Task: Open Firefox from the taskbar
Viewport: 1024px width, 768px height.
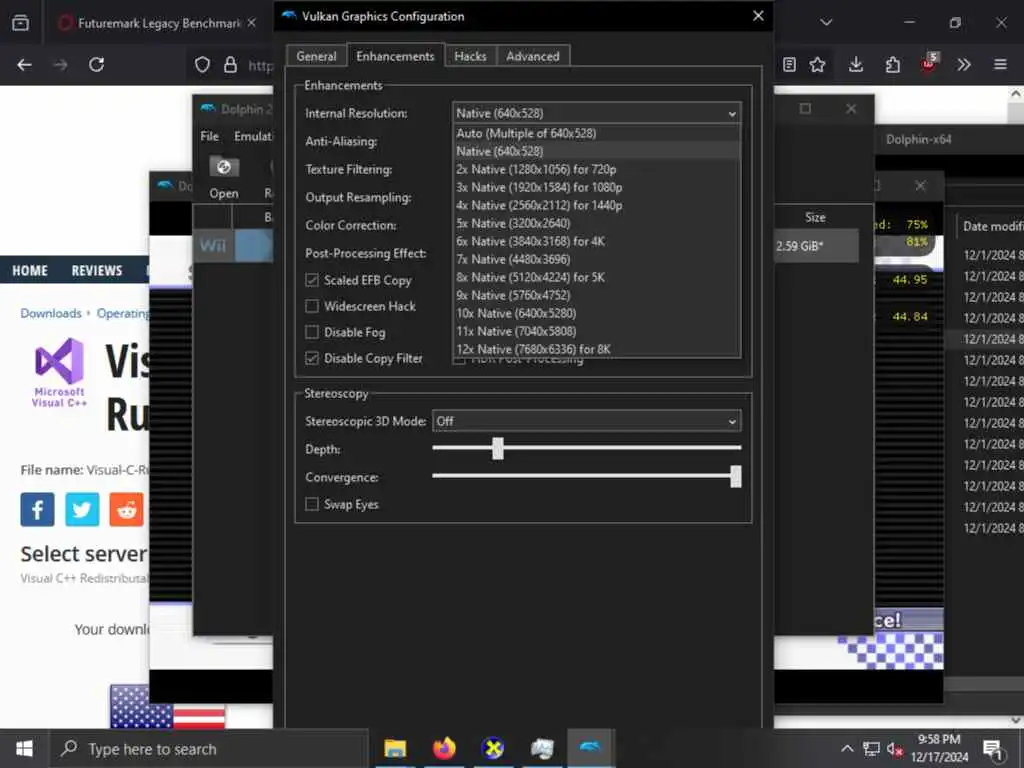Action: click(444, 748)
